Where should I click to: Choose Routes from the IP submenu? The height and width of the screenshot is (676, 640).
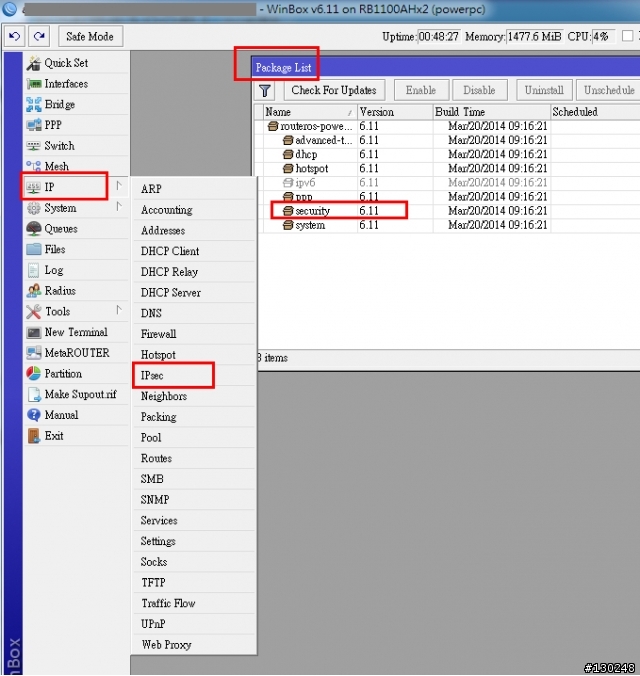pos(194,458)
